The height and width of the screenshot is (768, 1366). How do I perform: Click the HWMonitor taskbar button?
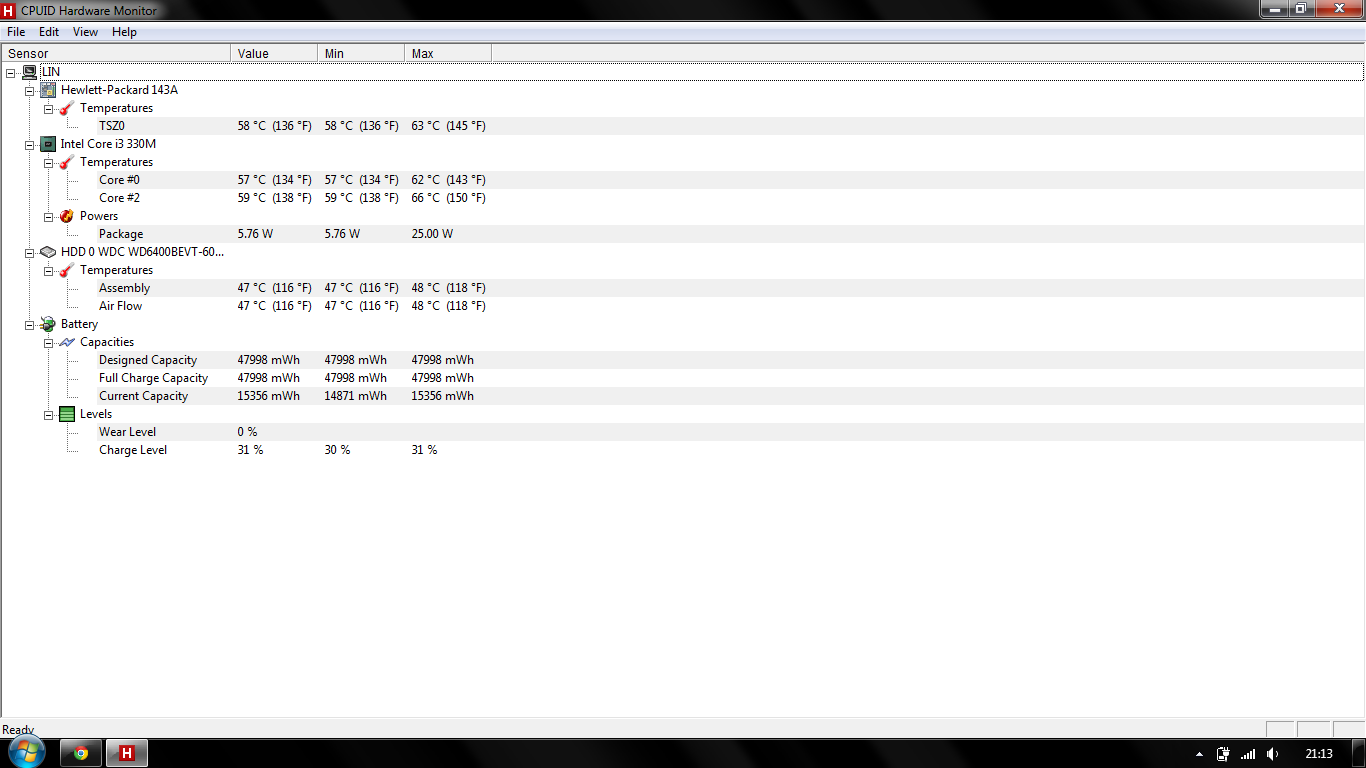[x=127, y=754]
